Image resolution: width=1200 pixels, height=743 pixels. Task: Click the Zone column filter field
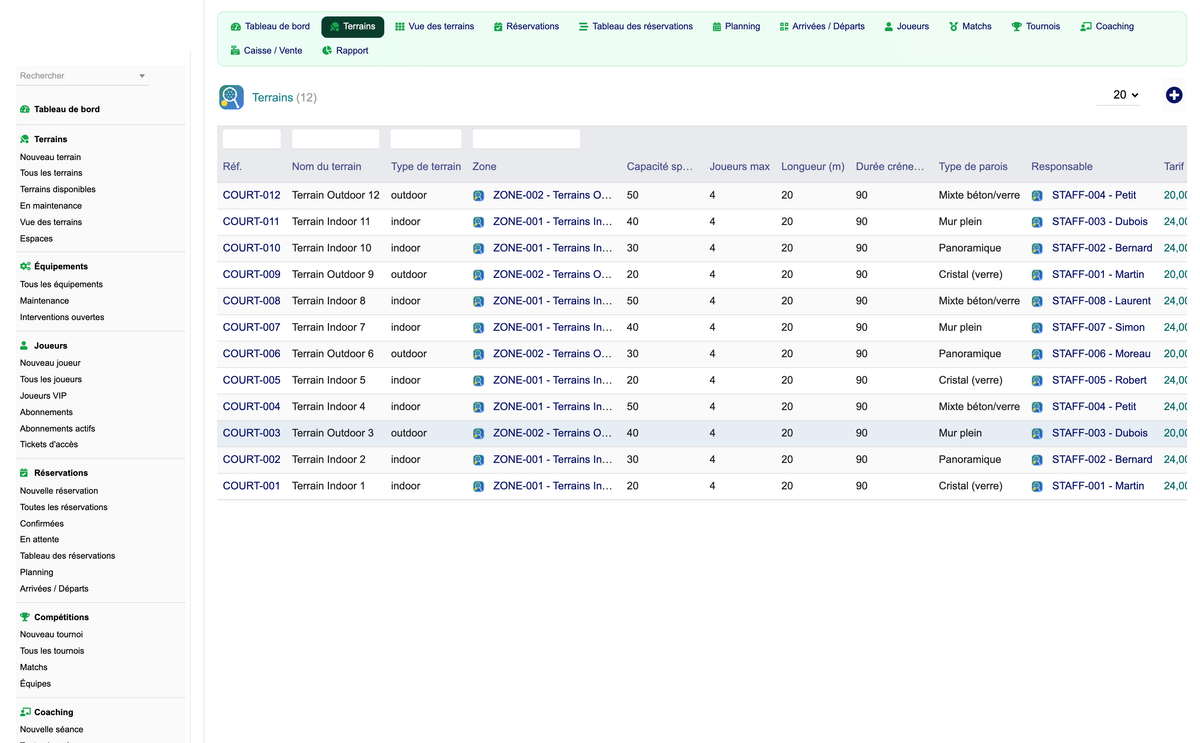click(526, 139)
